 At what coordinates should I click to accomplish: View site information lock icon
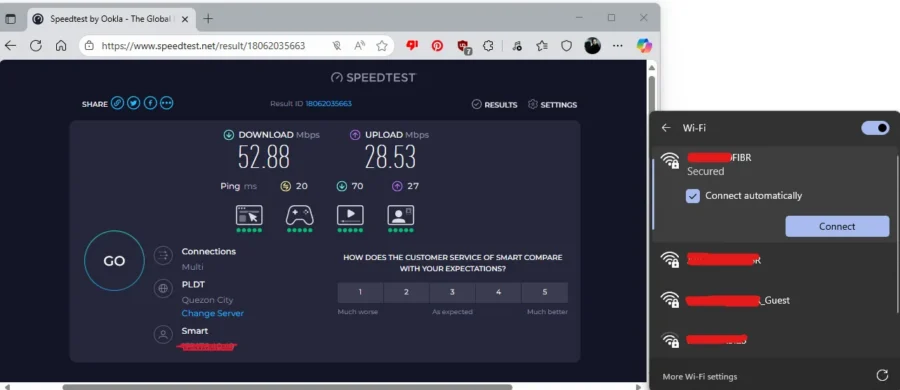(89, 46)
